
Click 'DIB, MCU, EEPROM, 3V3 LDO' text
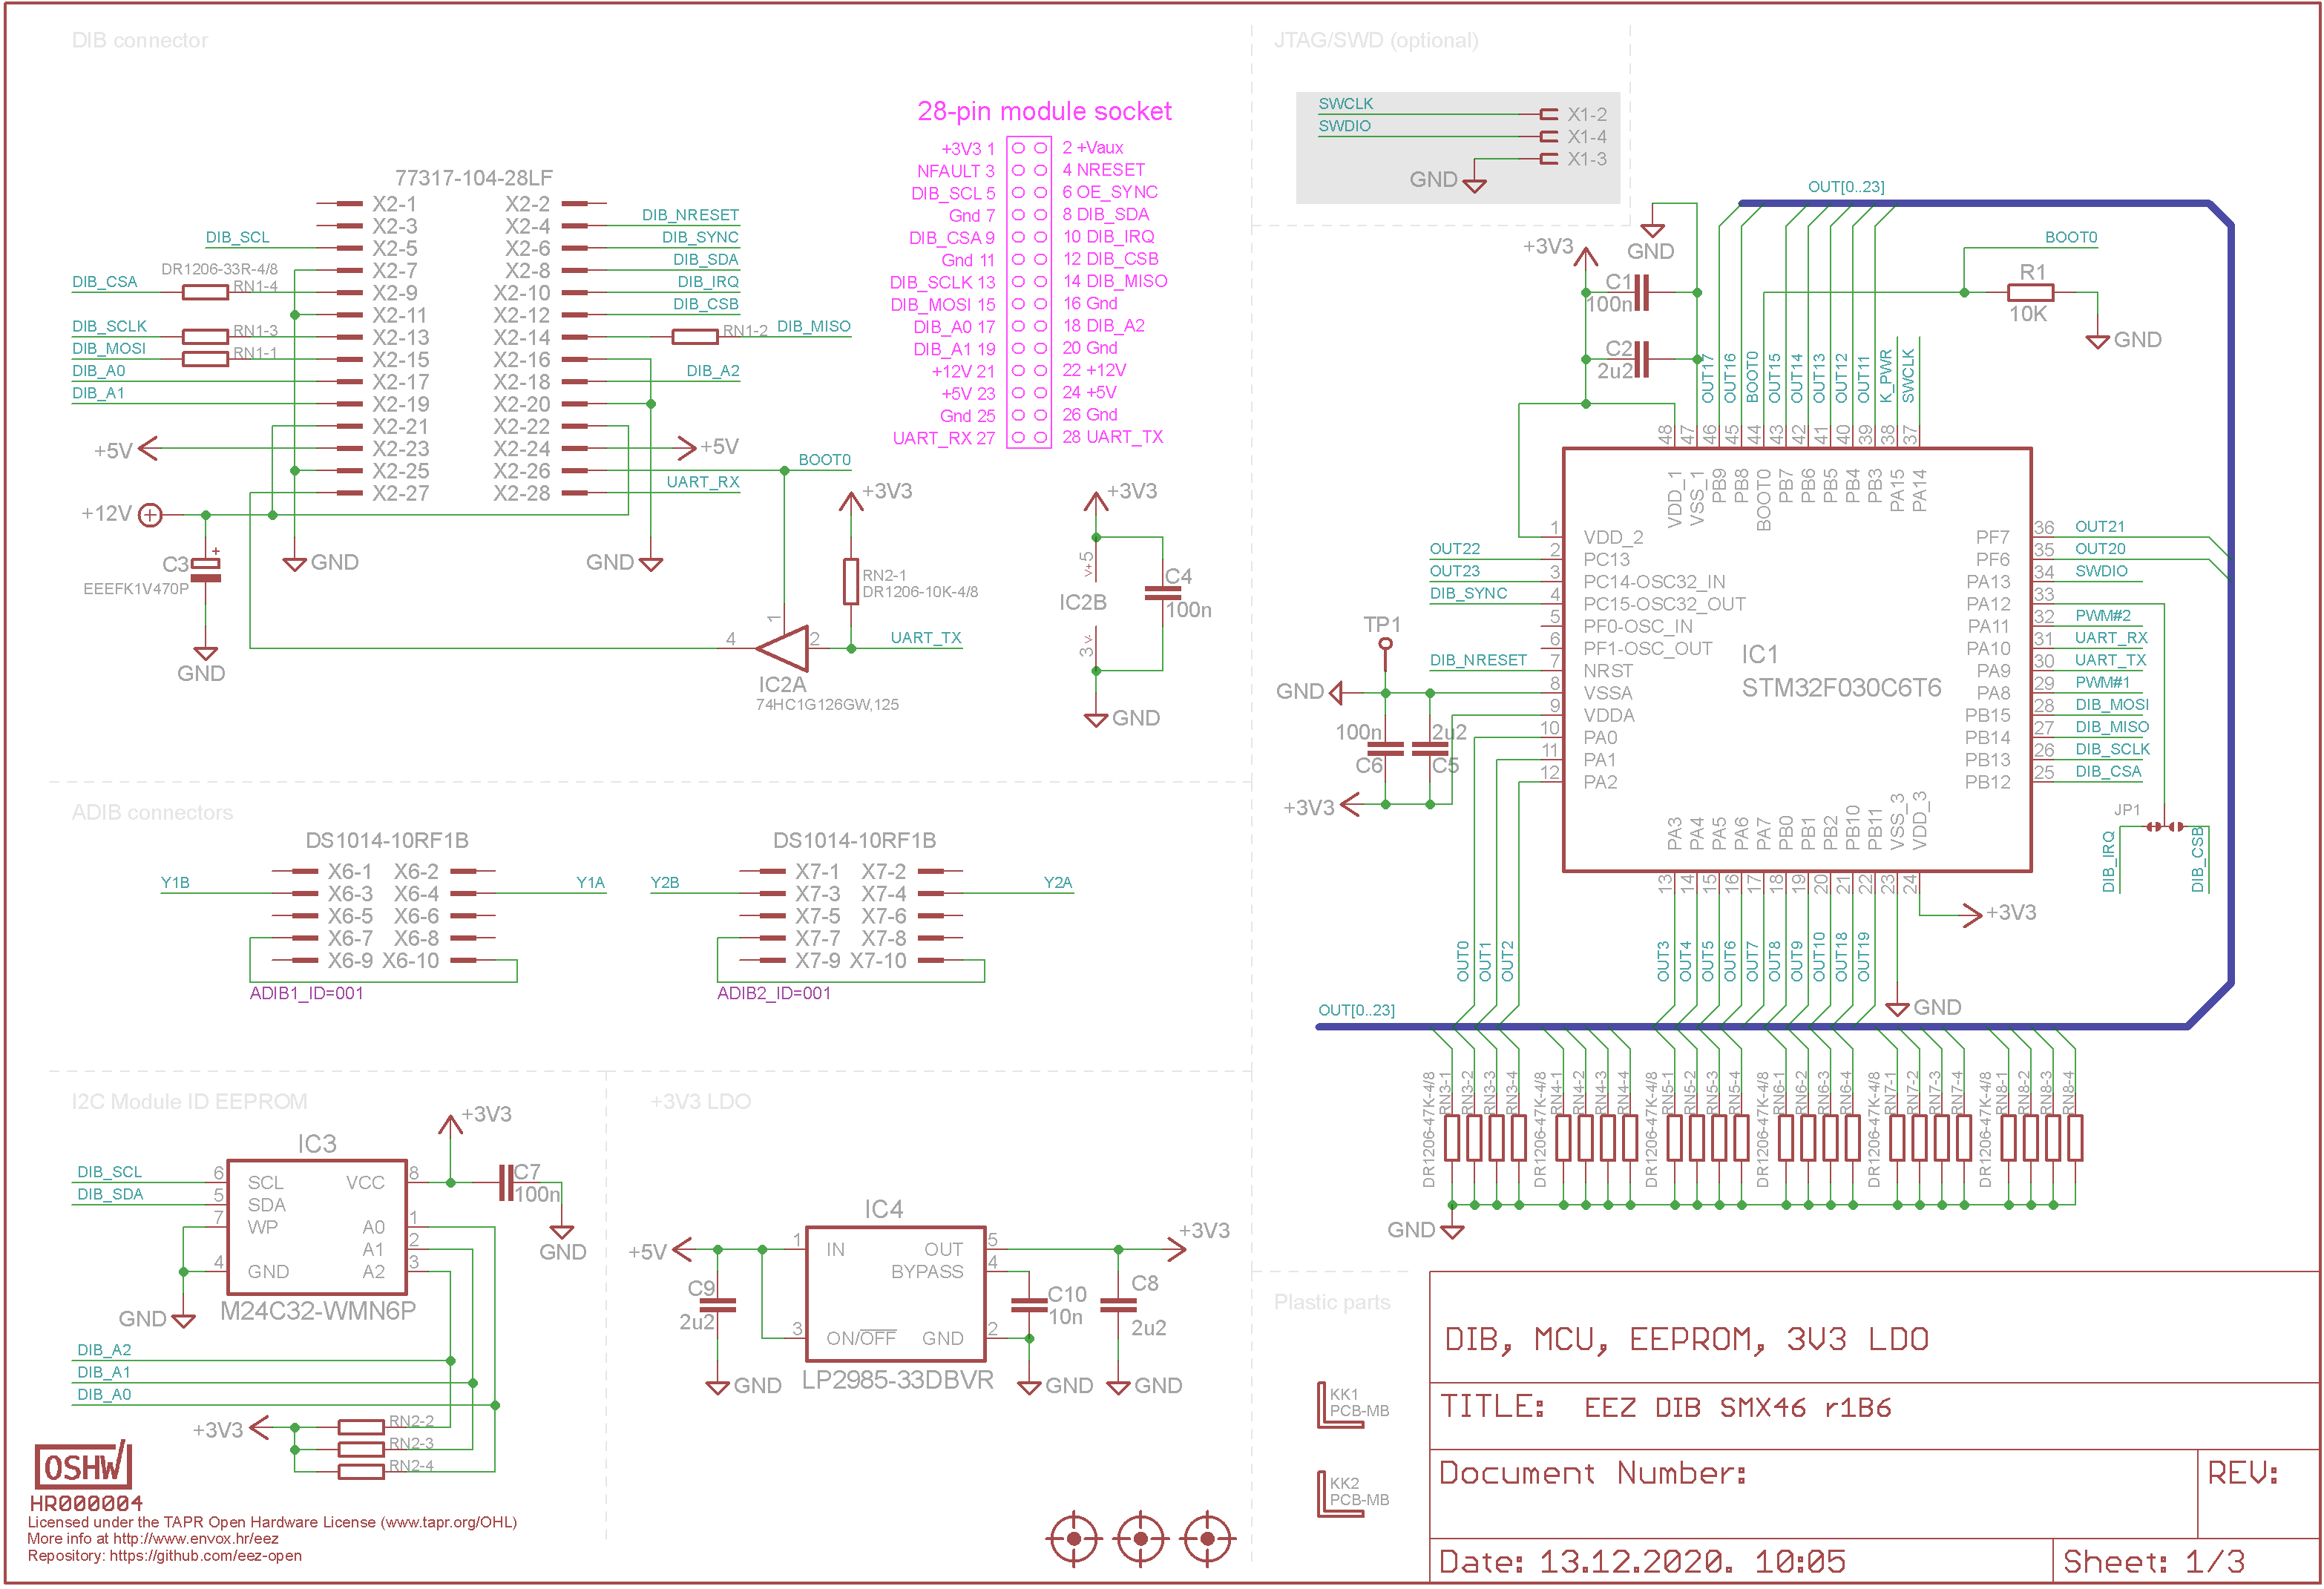click(x=1686, y=1340)
